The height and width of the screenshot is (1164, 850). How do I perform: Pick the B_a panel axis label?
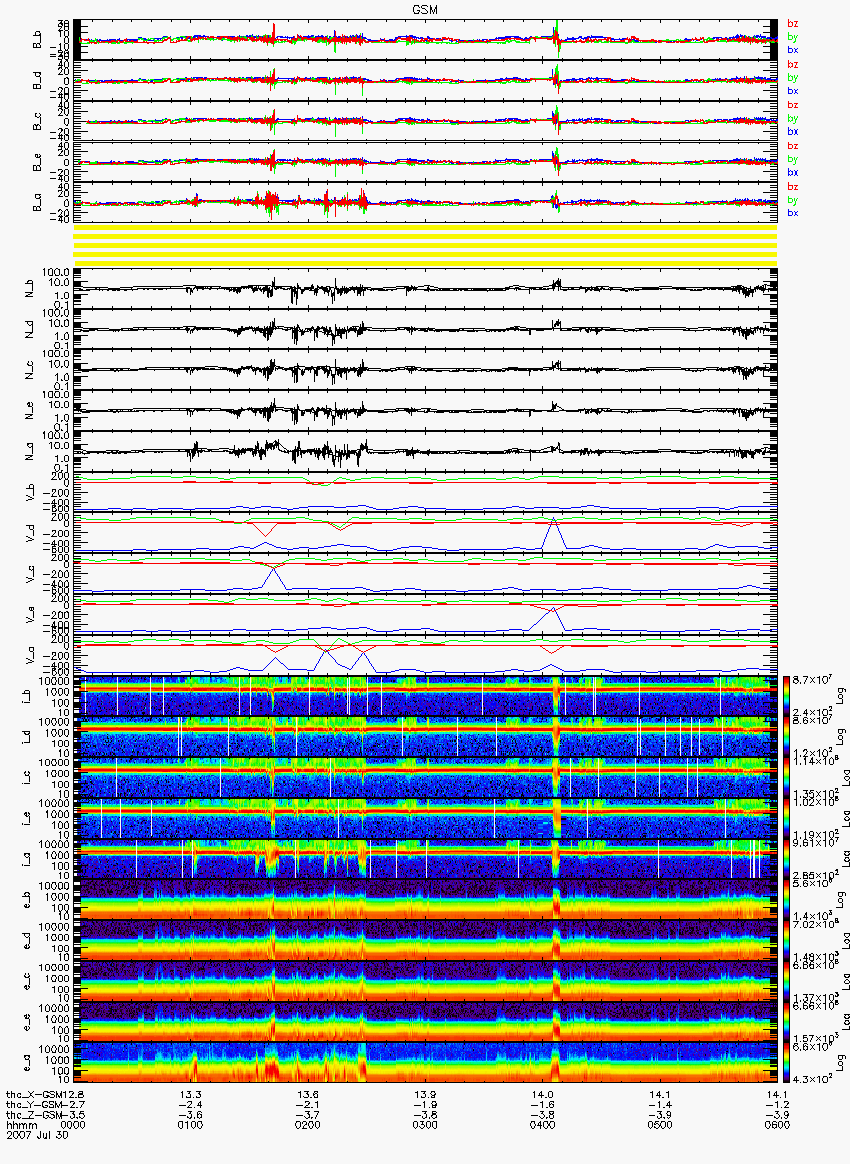pyautogui.click(x=37, y=203)
